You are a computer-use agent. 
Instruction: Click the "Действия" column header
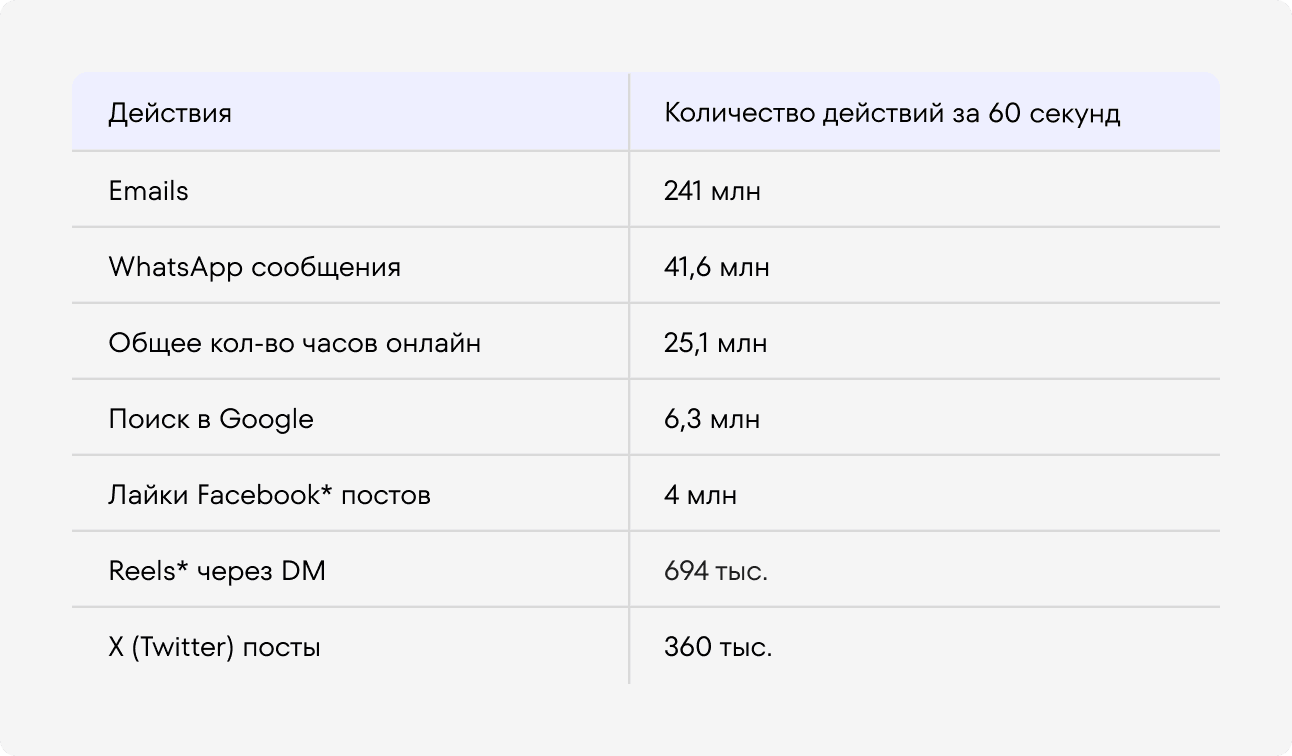tap(170, 114)
